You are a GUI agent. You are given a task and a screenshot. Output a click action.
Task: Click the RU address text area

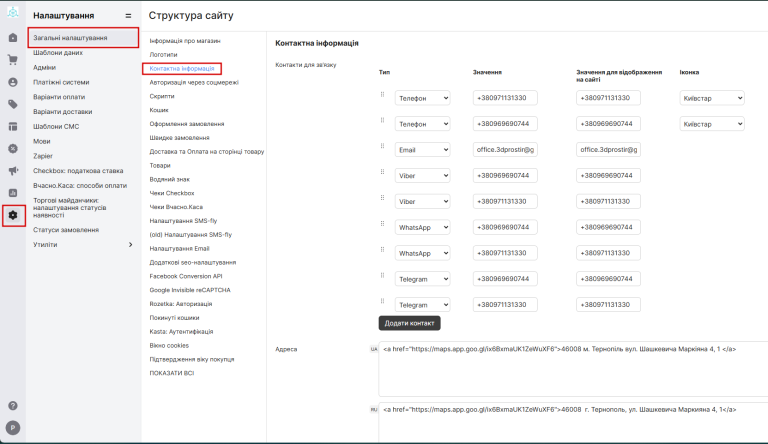point(573,423)
